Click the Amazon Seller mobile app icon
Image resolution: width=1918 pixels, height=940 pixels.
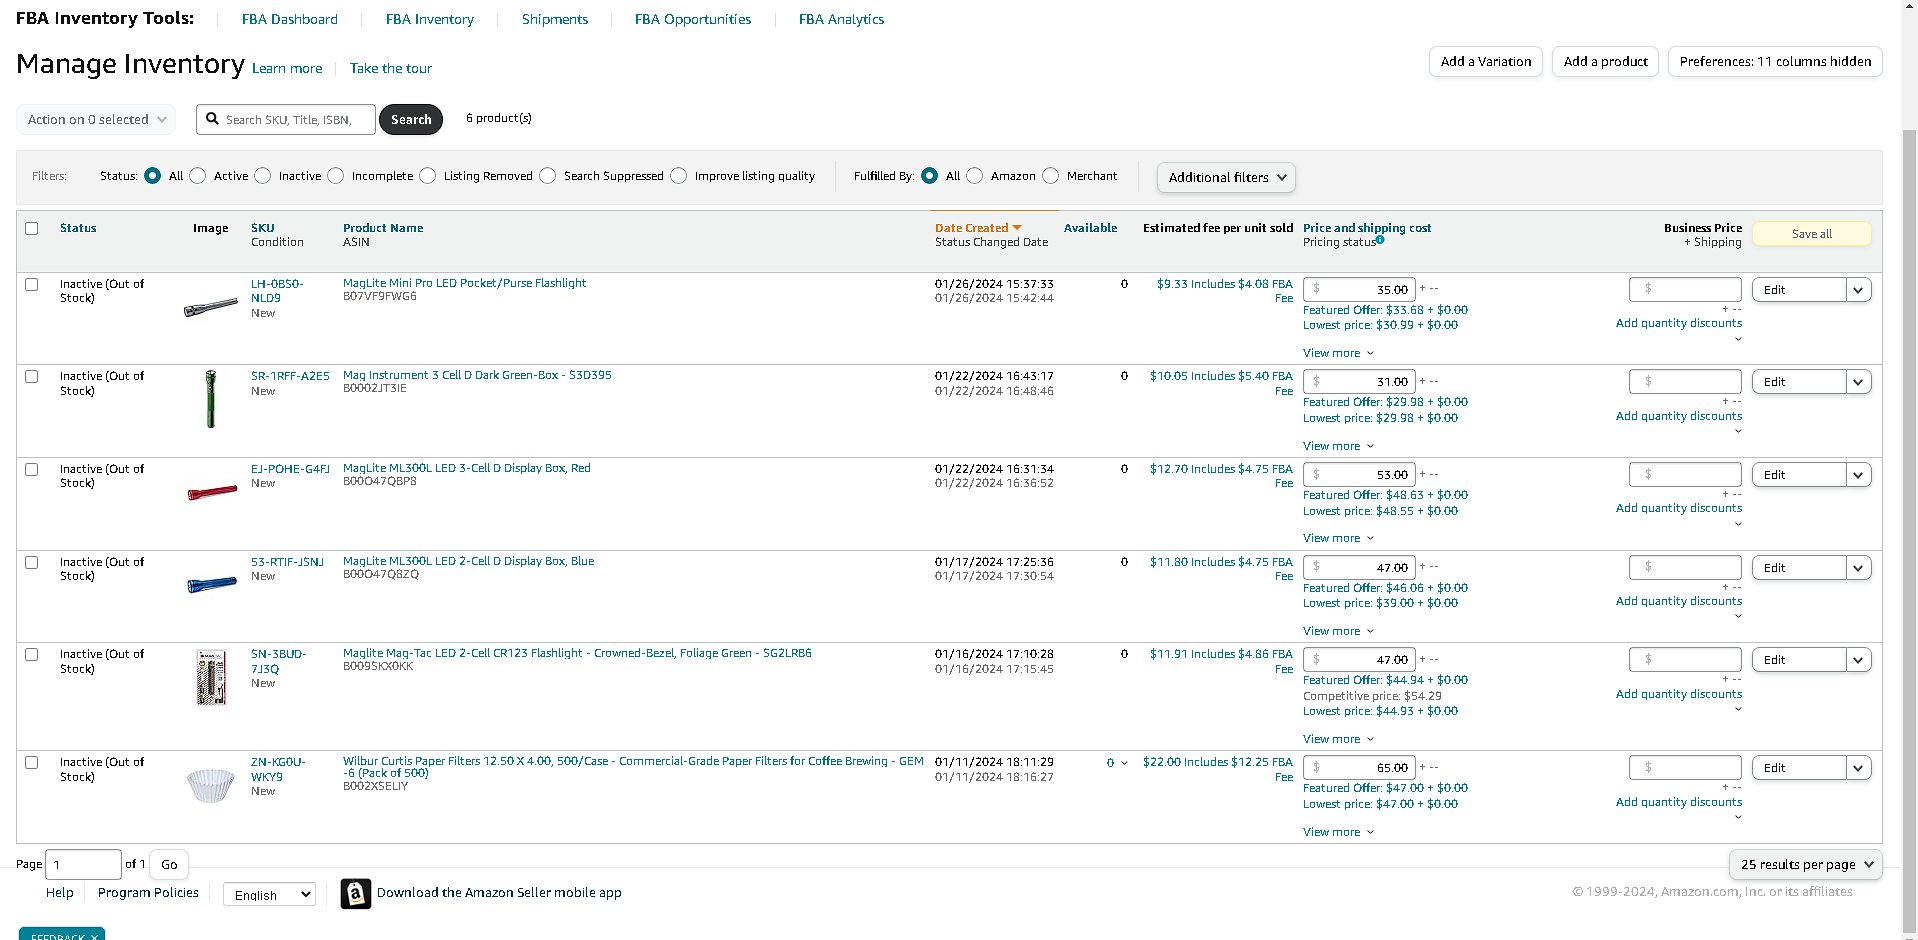tap(356, 893)
